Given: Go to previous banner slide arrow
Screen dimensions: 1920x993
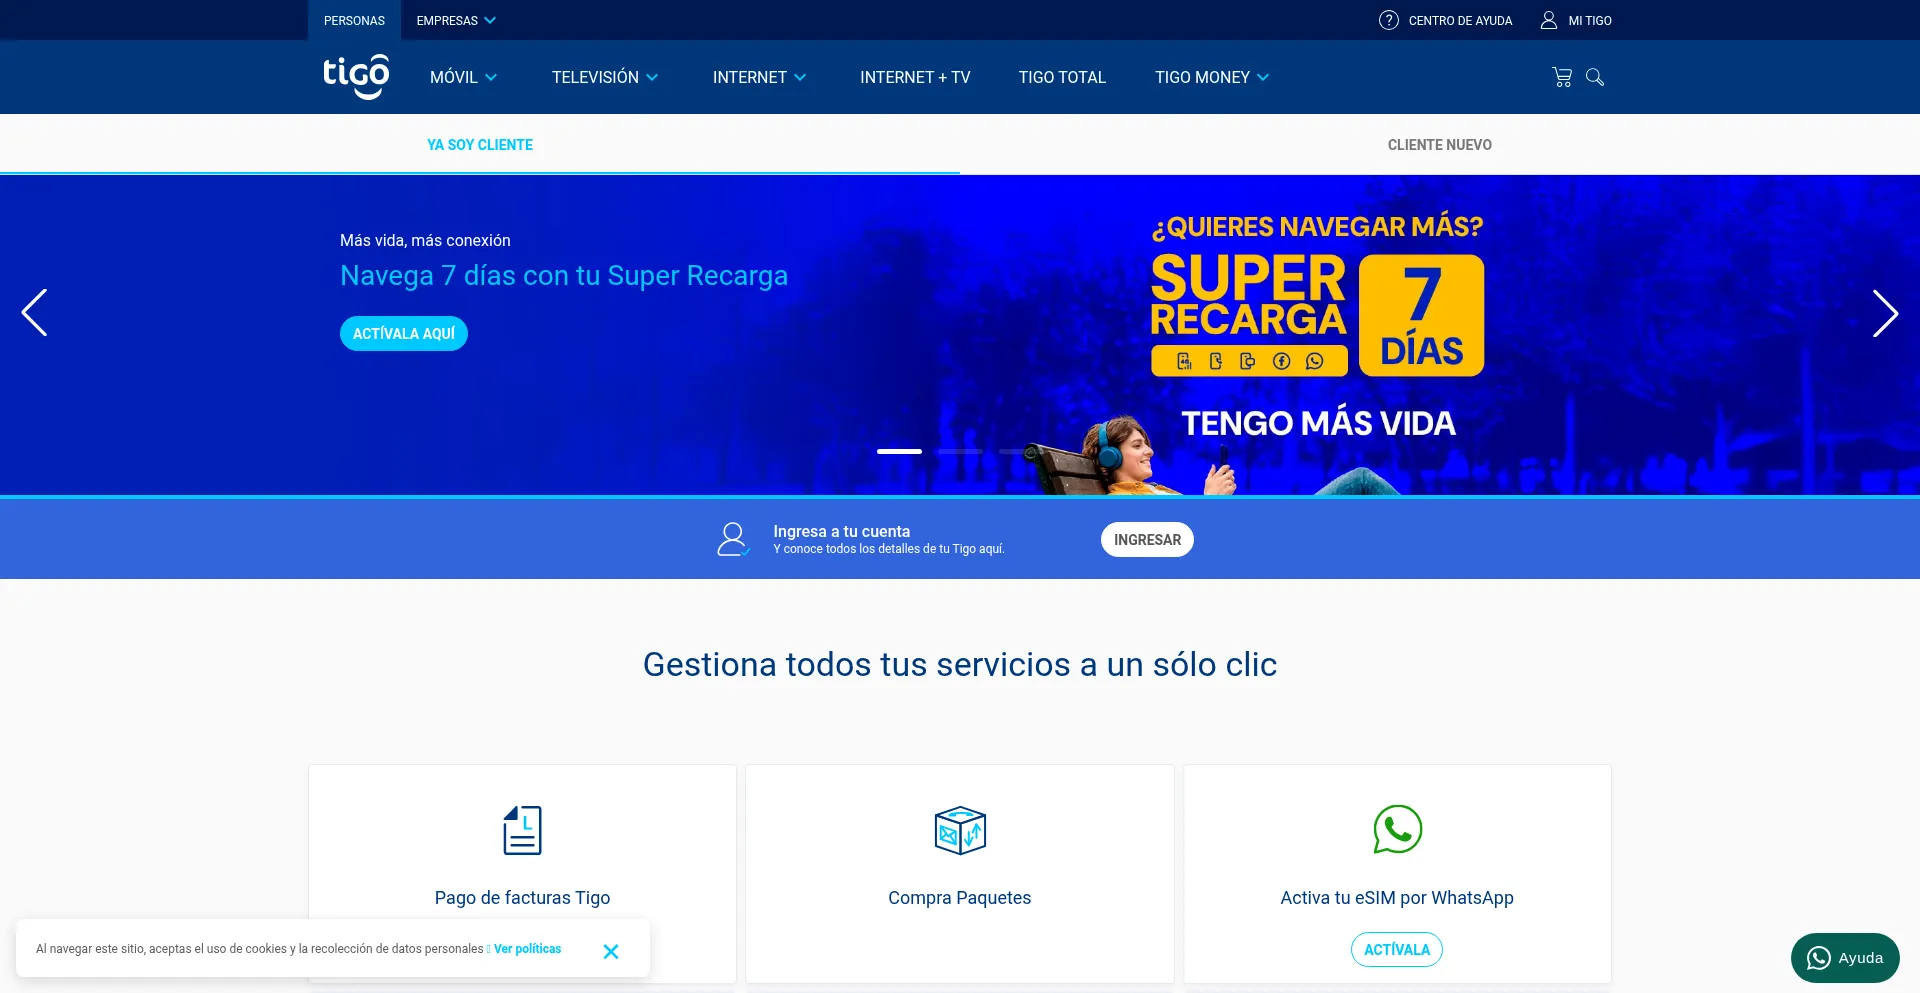Looking at the screenshot, I should tap(35, 313).
